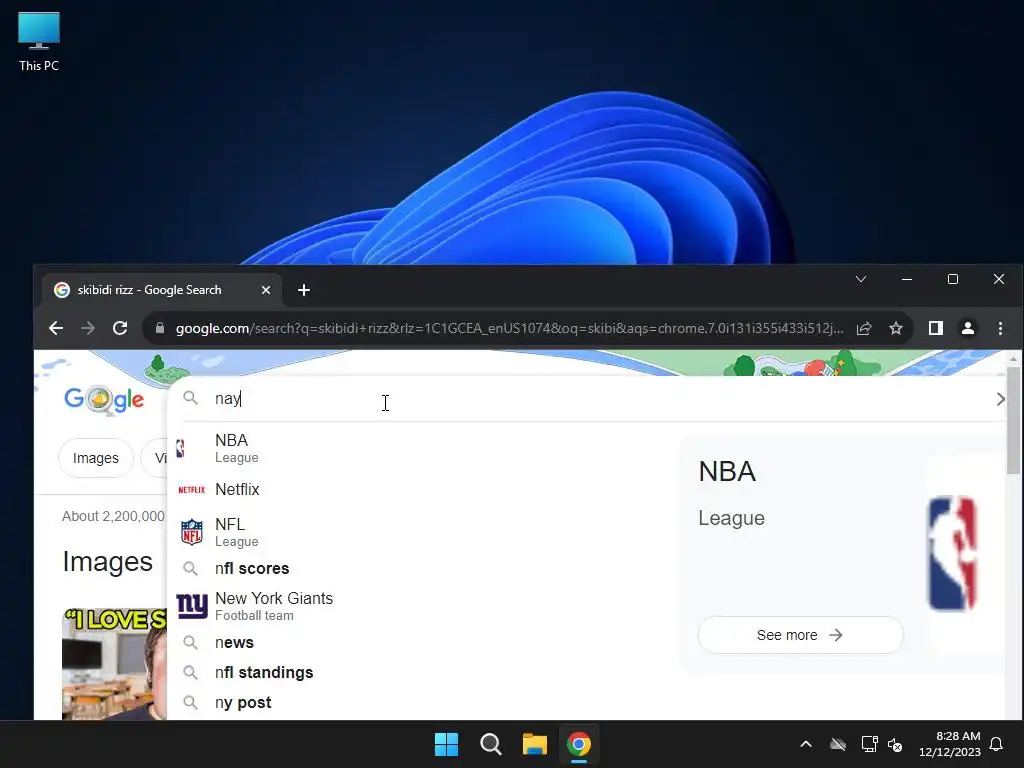Click the Images section heading

coord(108,562)
